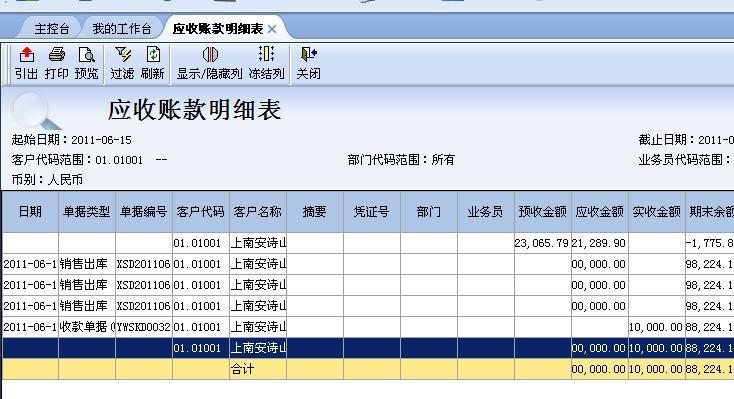The image size is (734, 399).
Task: Click the highlighted row's 01.01001 cell
Action: [201, 348]
